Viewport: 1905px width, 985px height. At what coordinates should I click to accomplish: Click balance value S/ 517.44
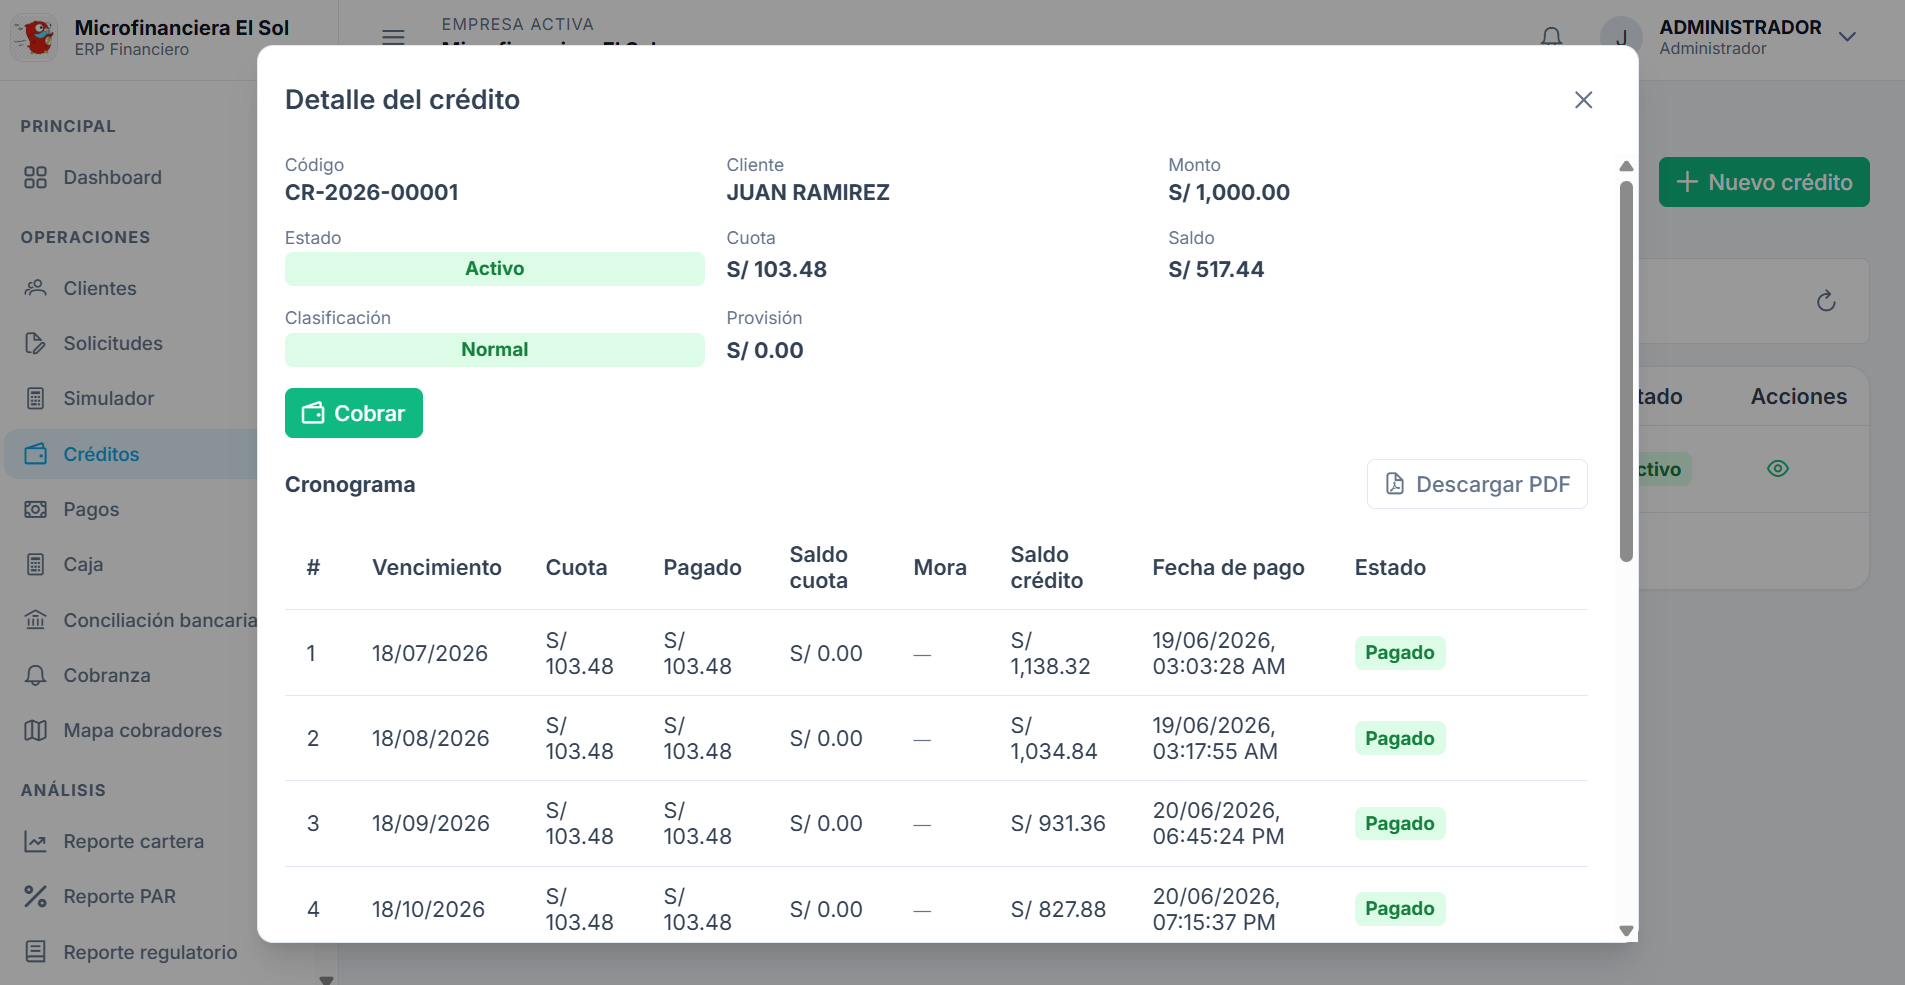click(x=1216, y=269)
